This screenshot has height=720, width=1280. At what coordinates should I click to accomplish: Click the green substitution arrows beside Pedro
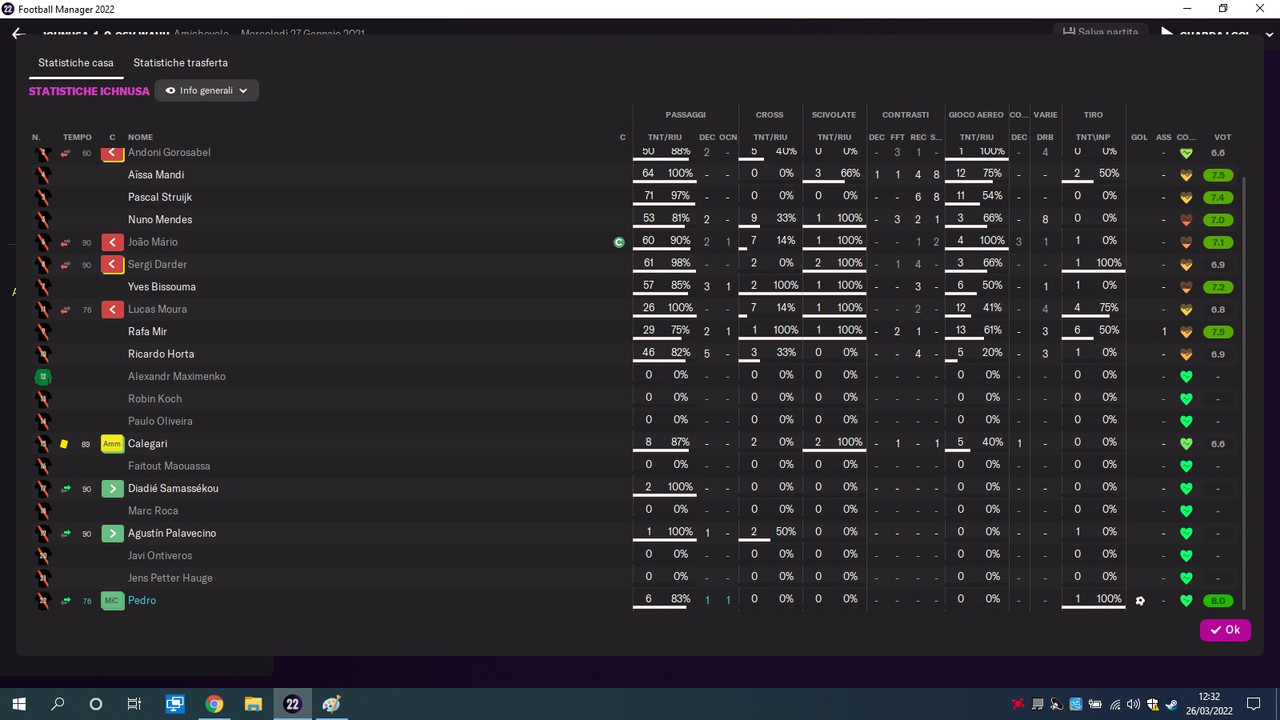coord(66,601)
